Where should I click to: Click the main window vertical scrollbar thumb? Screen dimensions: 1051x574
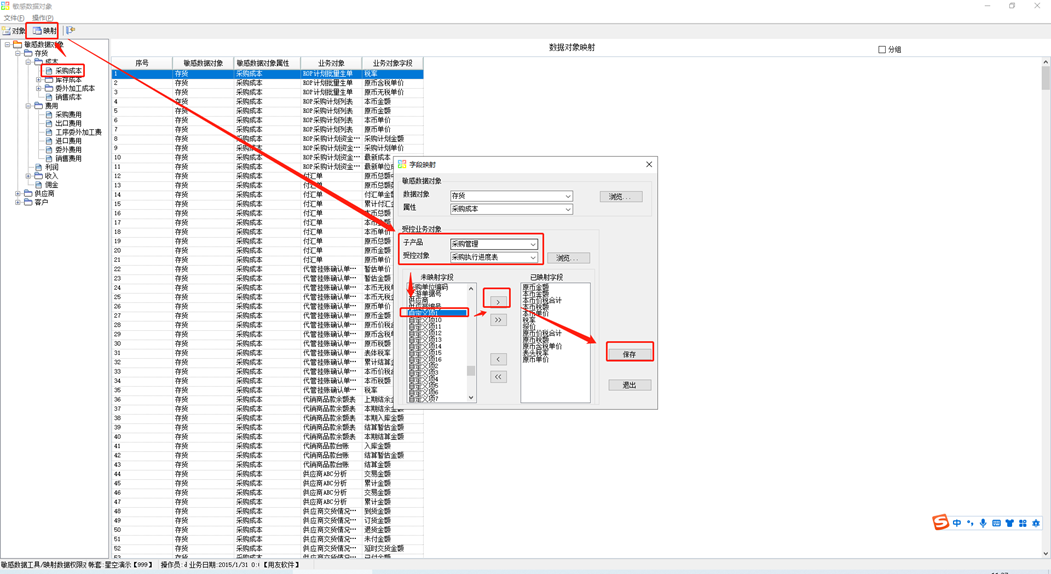click(x=1046, y=77)
